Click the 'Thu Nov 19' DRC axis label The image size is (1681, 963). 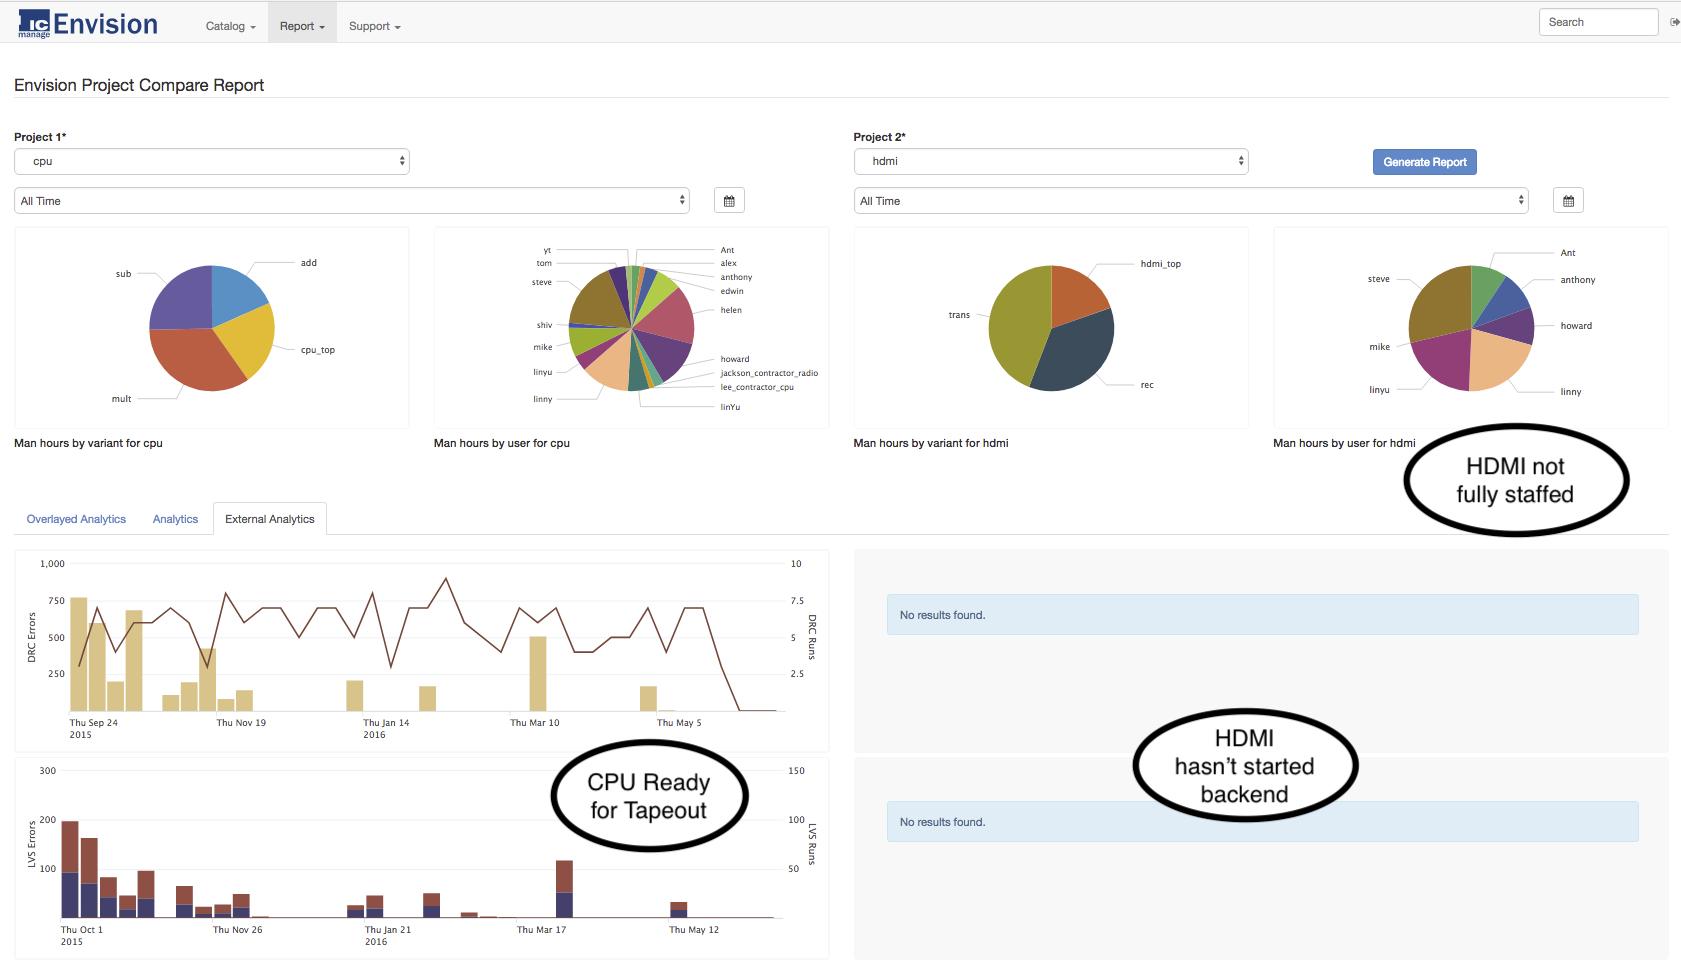[241, 723]
